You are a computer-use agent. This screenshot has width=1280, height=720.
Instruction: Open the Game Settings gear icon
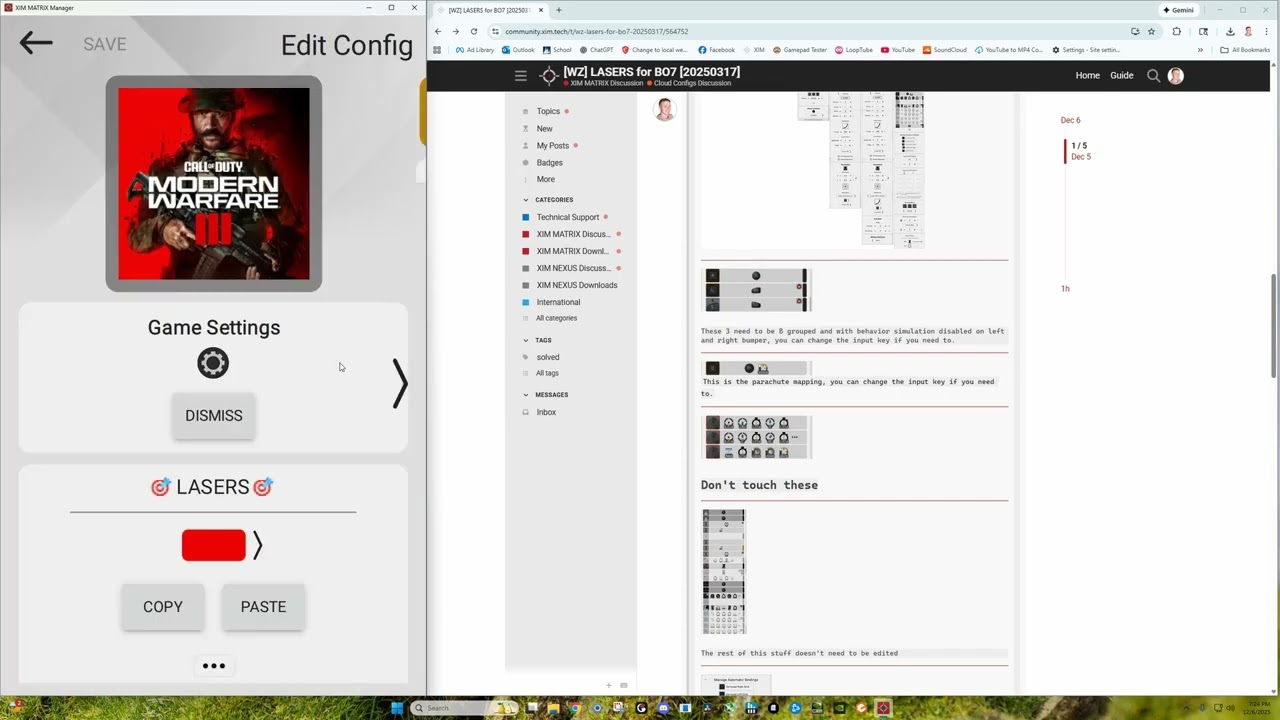(213, 363)
